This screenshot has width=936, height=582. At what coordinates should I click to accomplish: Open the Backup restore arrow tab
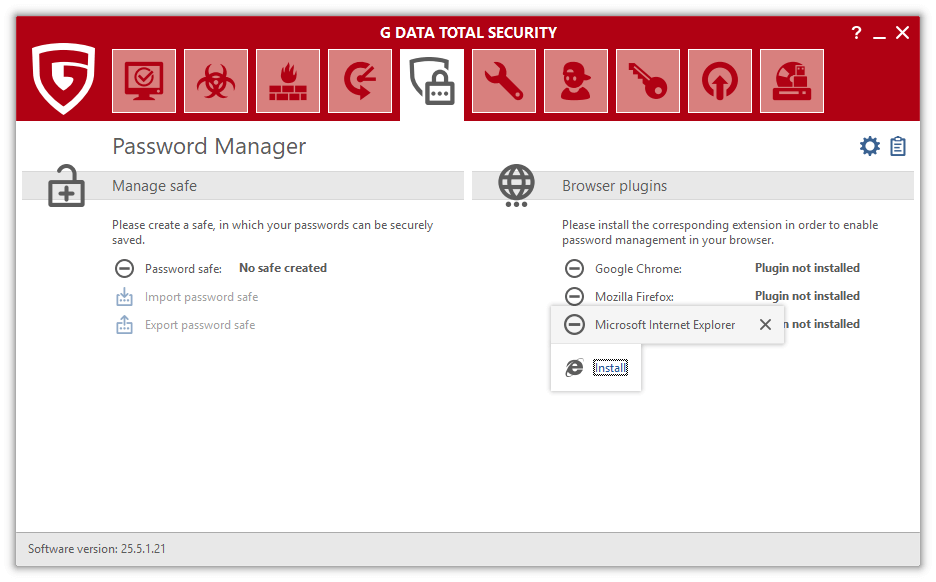coord(360,81)
